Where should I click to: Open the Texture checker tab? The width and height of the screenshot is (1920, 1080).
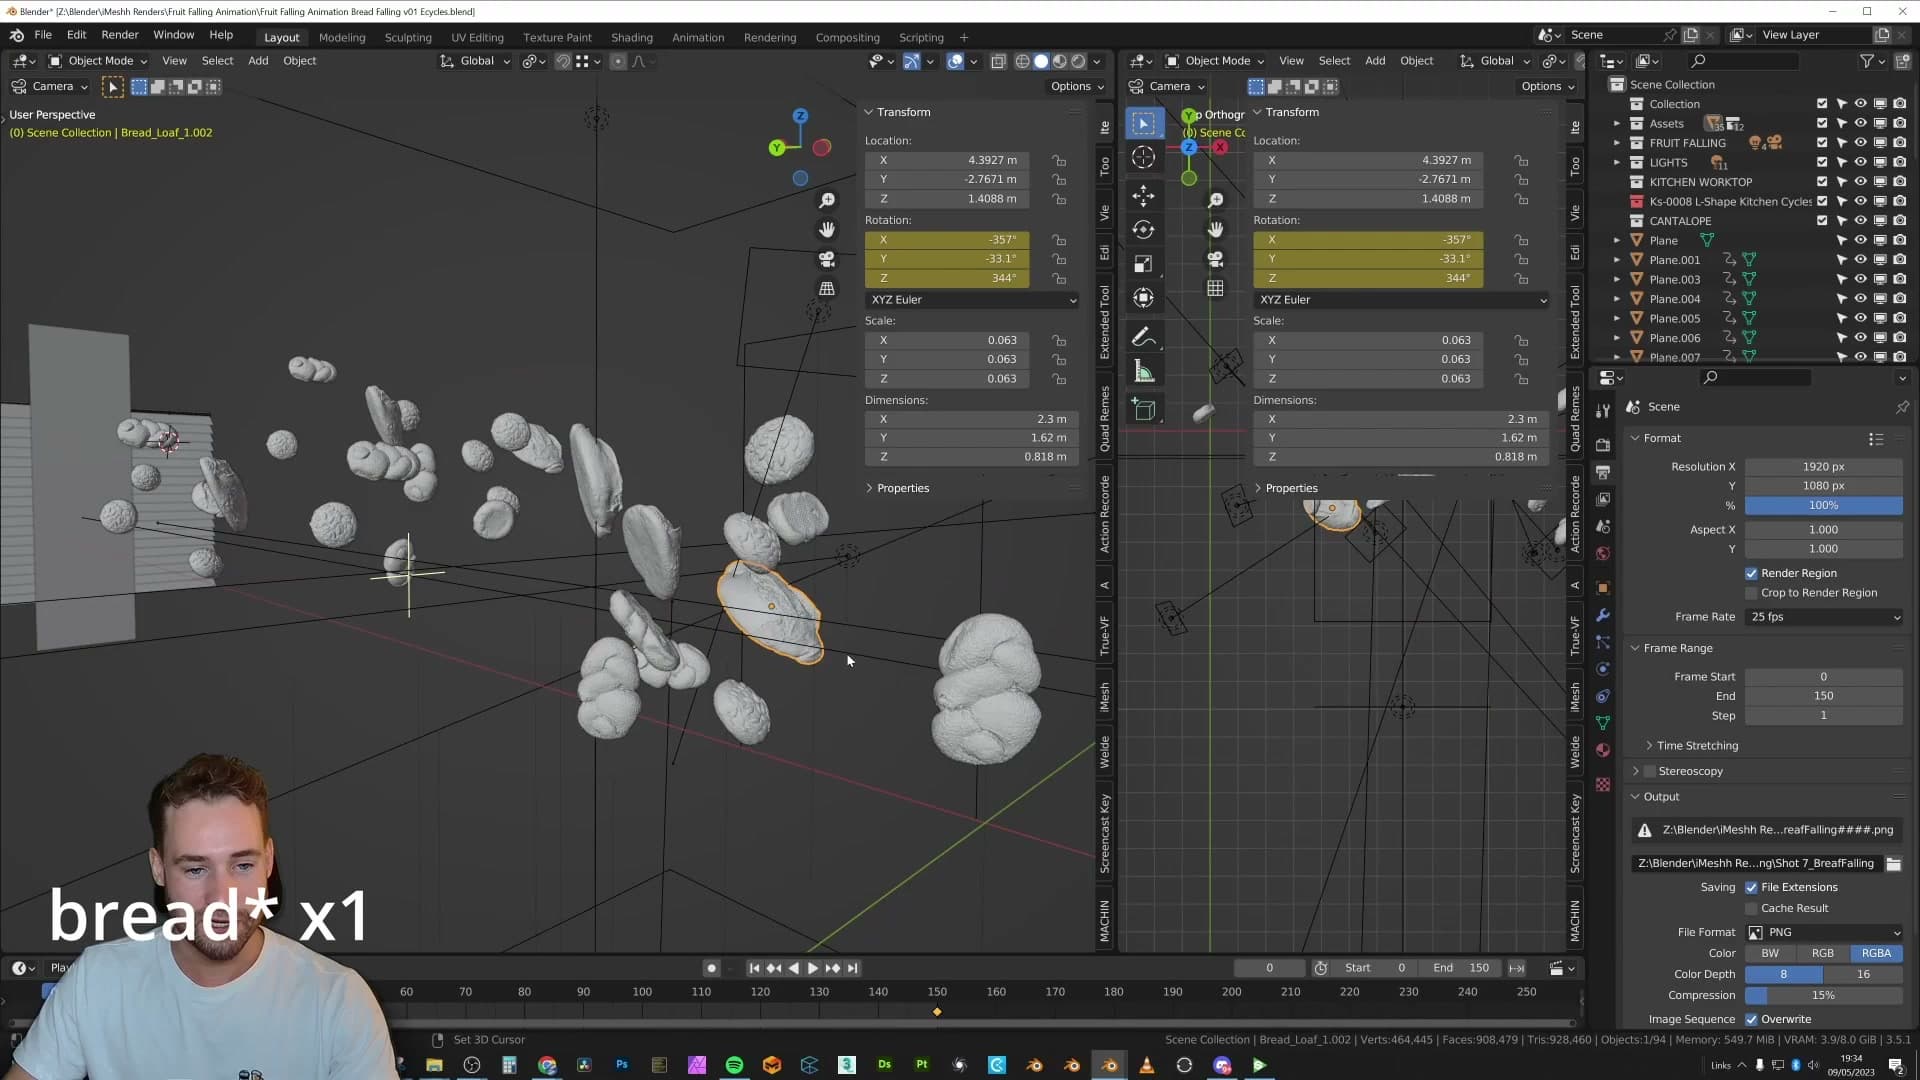[1603, 785]
